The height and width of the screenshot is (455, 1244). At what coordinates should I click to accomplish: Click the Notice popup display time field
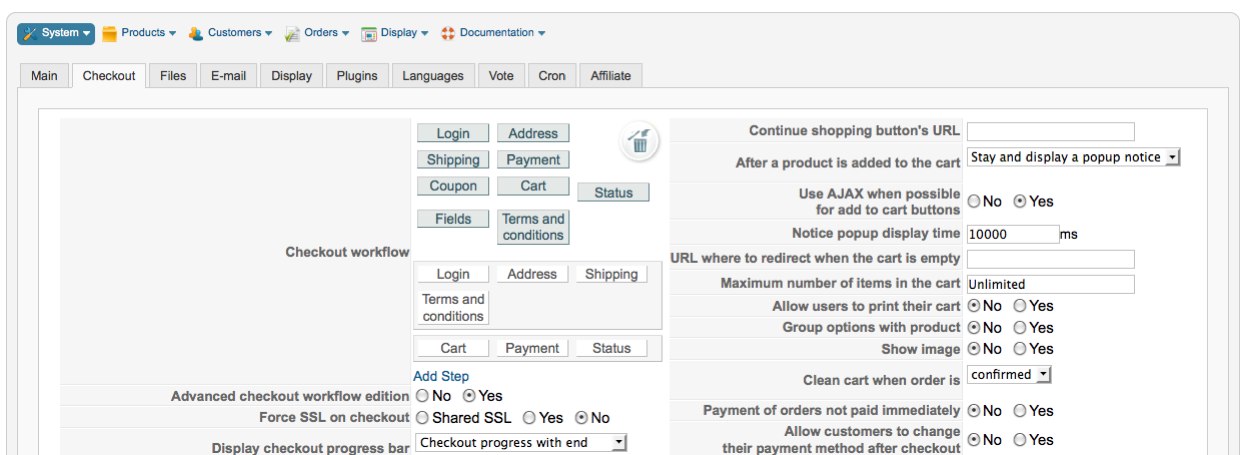[1012, 234]
